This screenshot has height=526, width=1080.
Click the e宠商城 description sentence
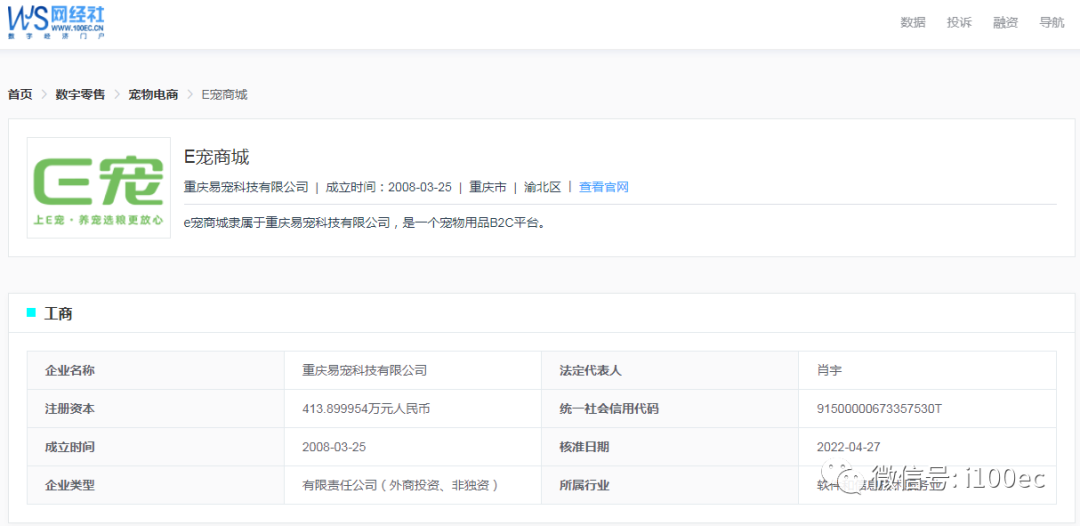coord(365,223)
